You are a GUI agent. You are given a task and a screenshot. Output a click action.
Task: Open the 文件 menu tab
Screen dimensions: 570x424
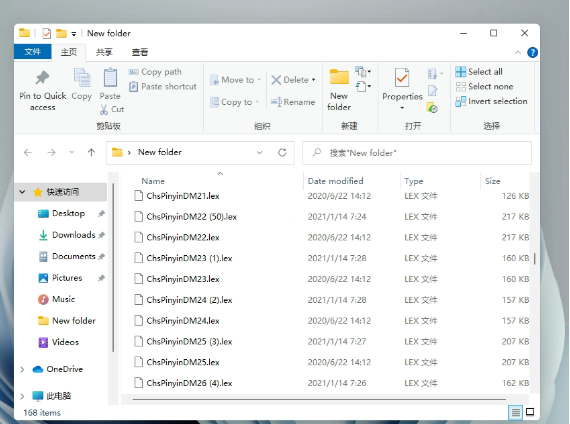(x=32, y=52)
